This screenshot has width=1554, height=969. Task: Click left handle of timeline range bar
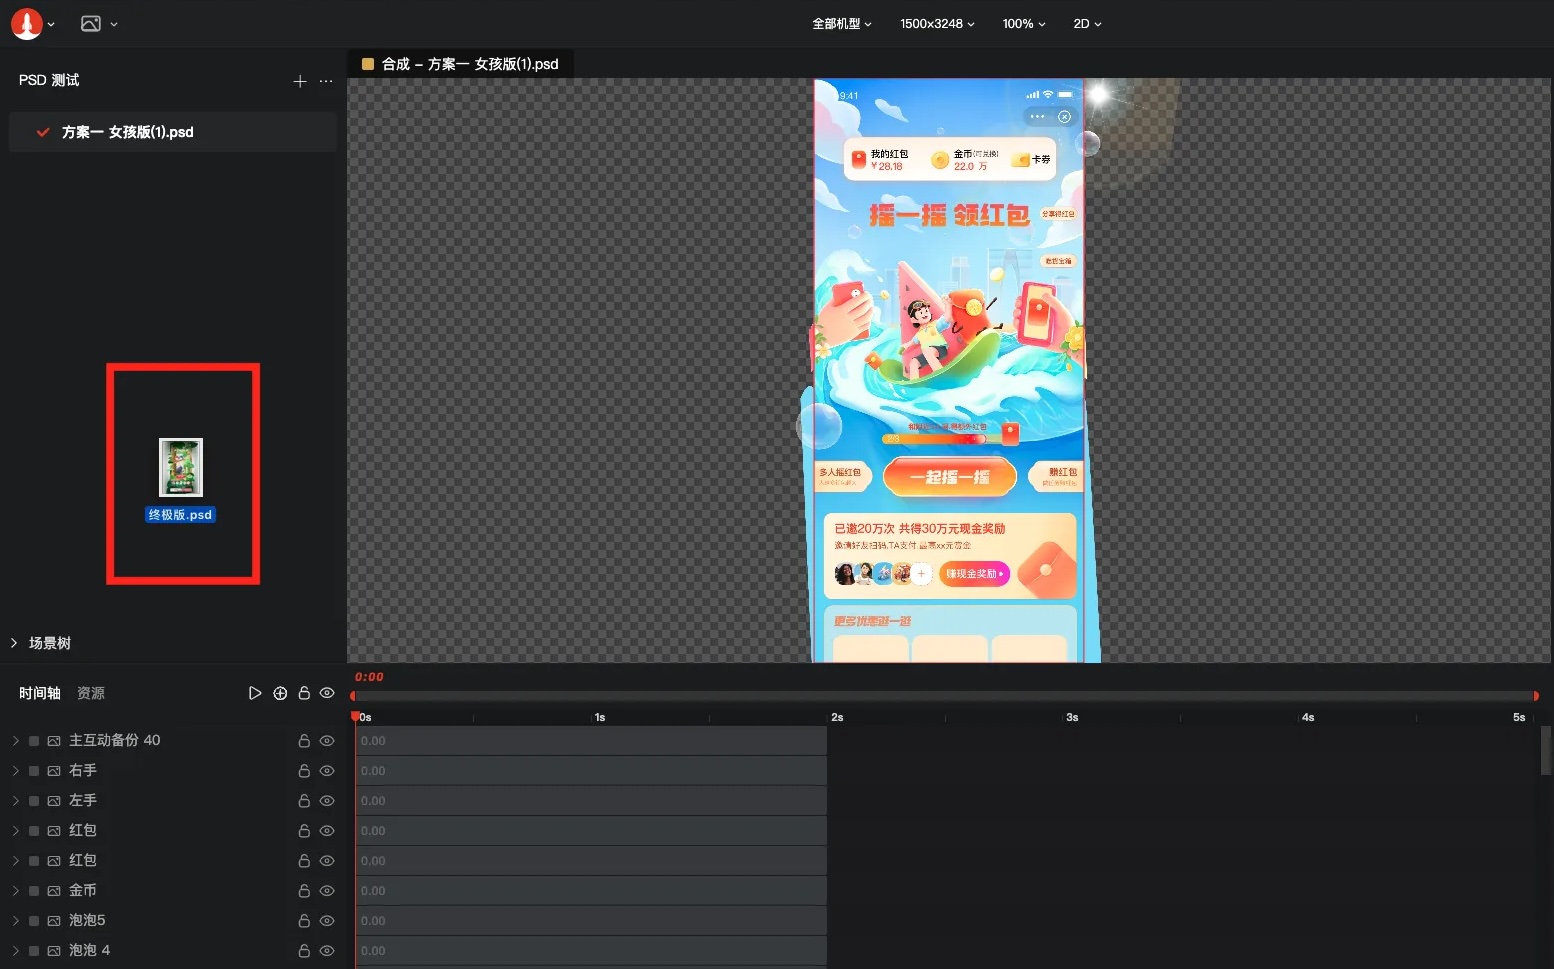pos(352,696)
